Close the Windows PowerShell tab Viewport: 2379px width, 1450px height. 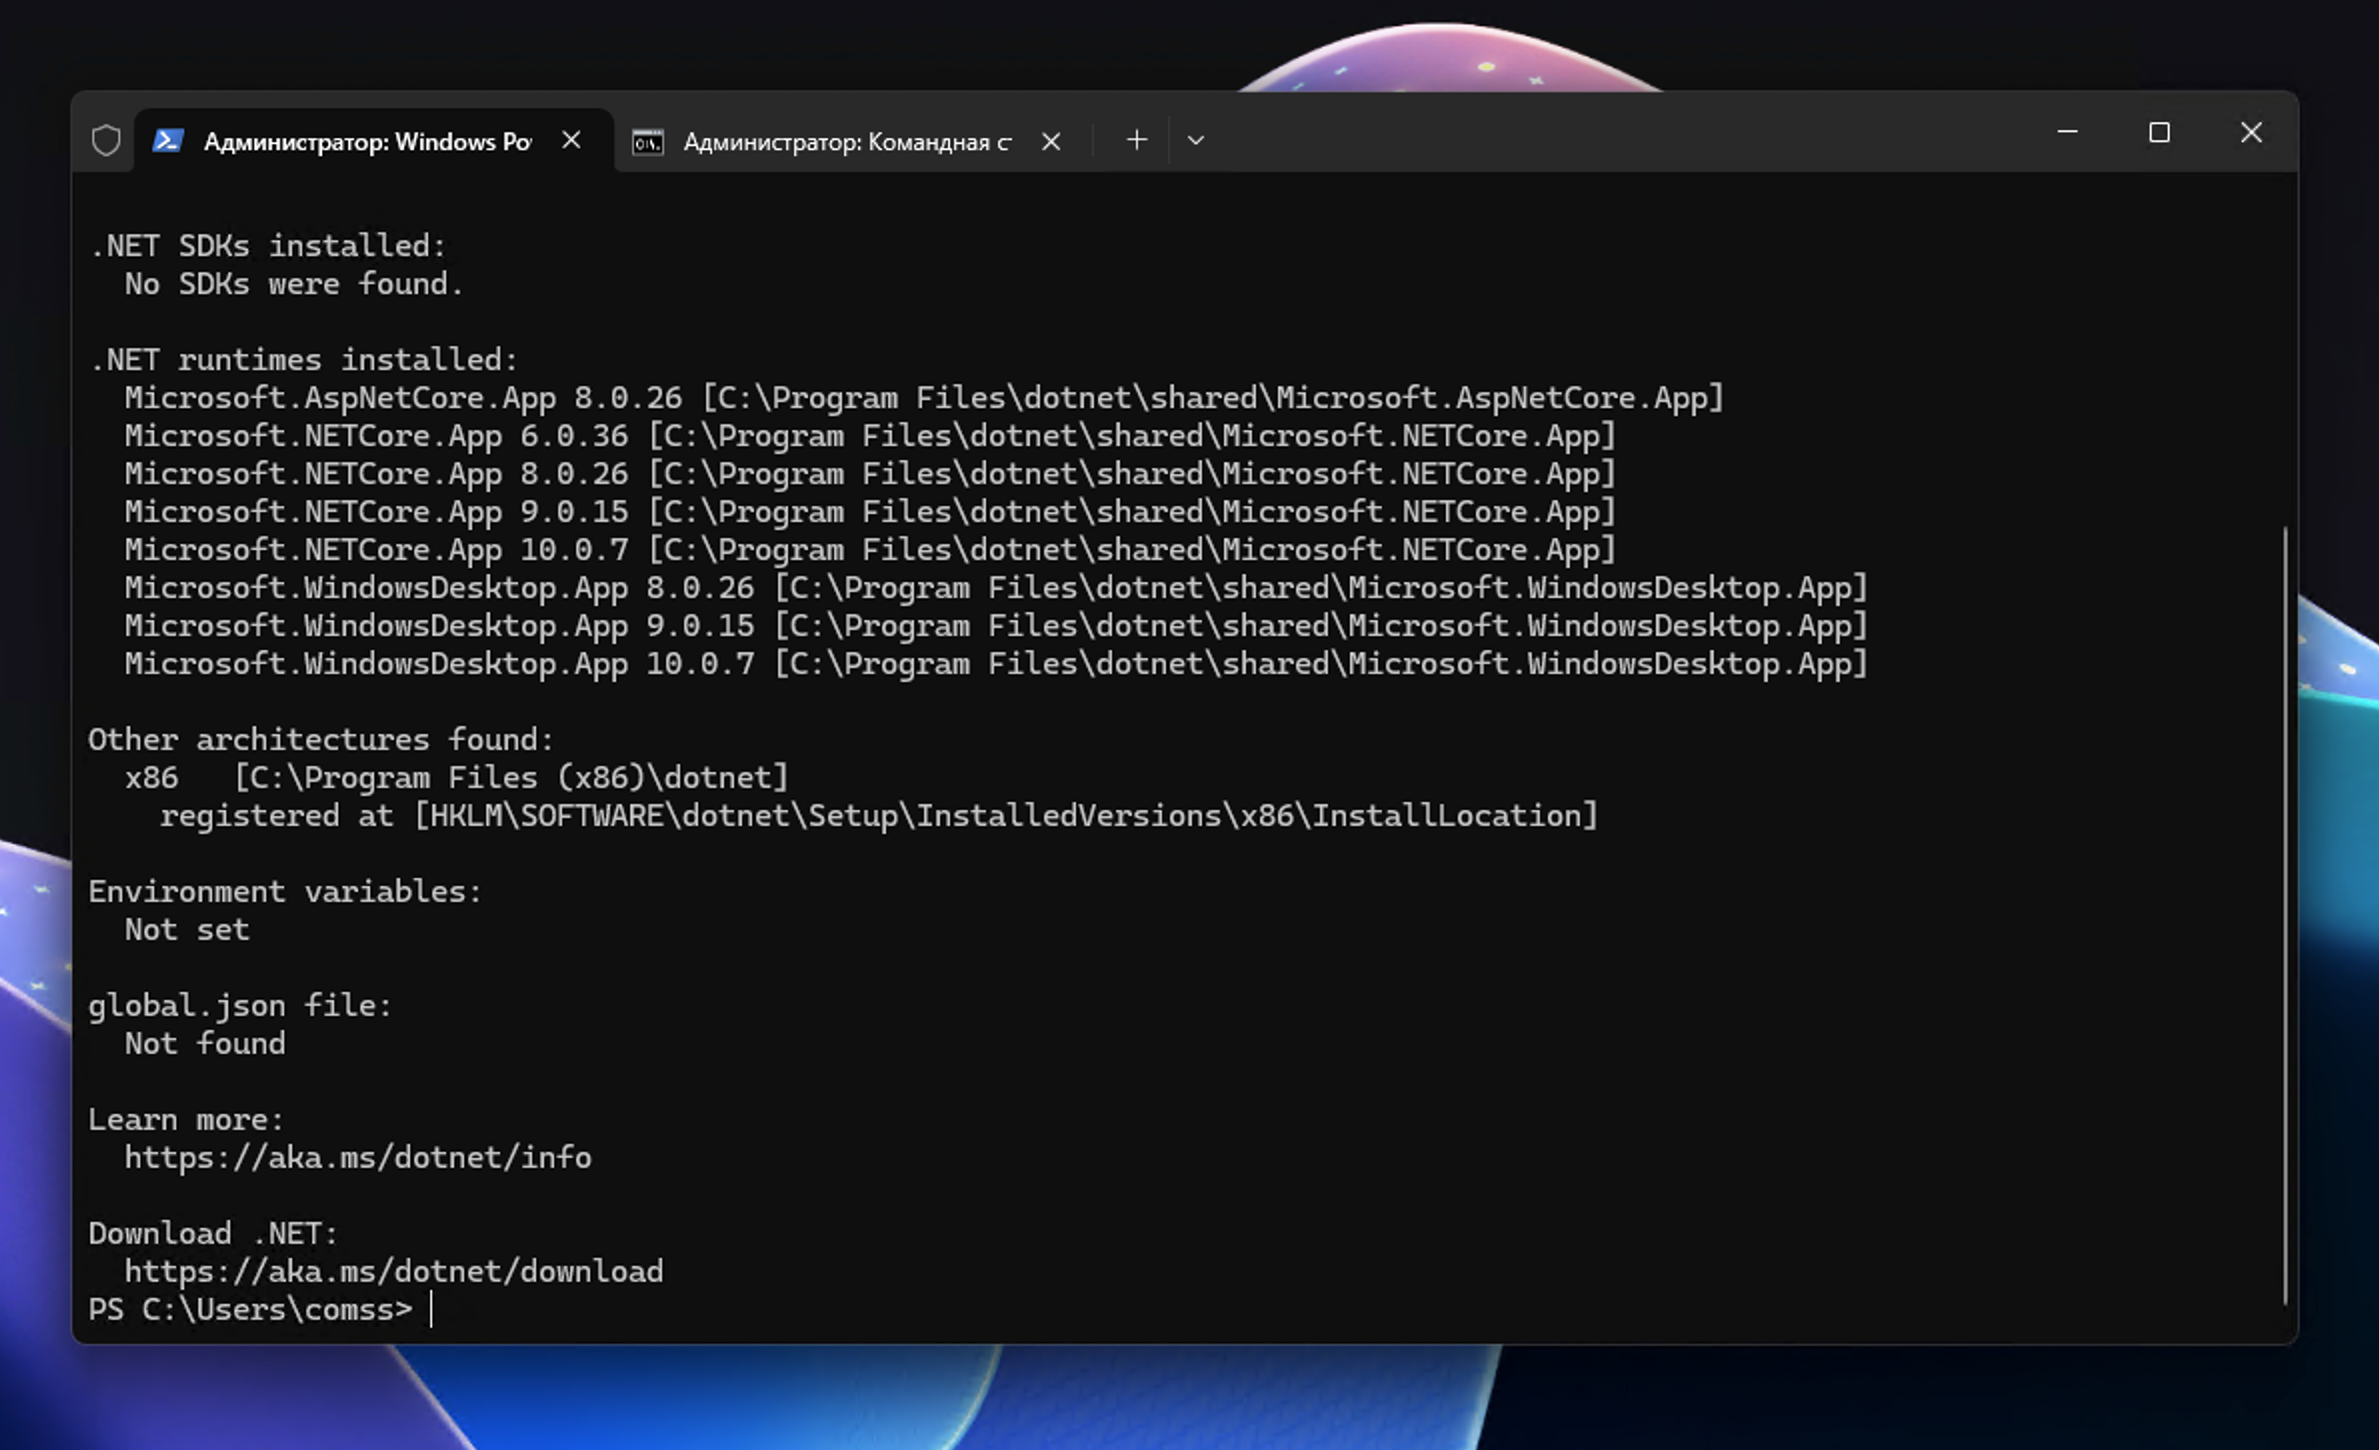[x=571, y=141]
